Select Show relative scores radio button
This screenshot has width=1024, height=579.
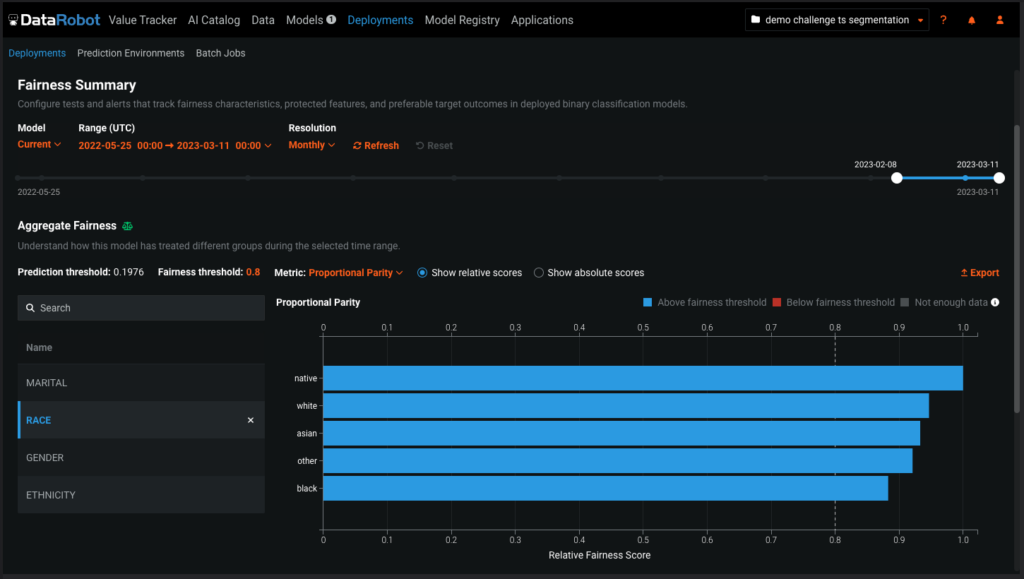(x=422, y=273)
